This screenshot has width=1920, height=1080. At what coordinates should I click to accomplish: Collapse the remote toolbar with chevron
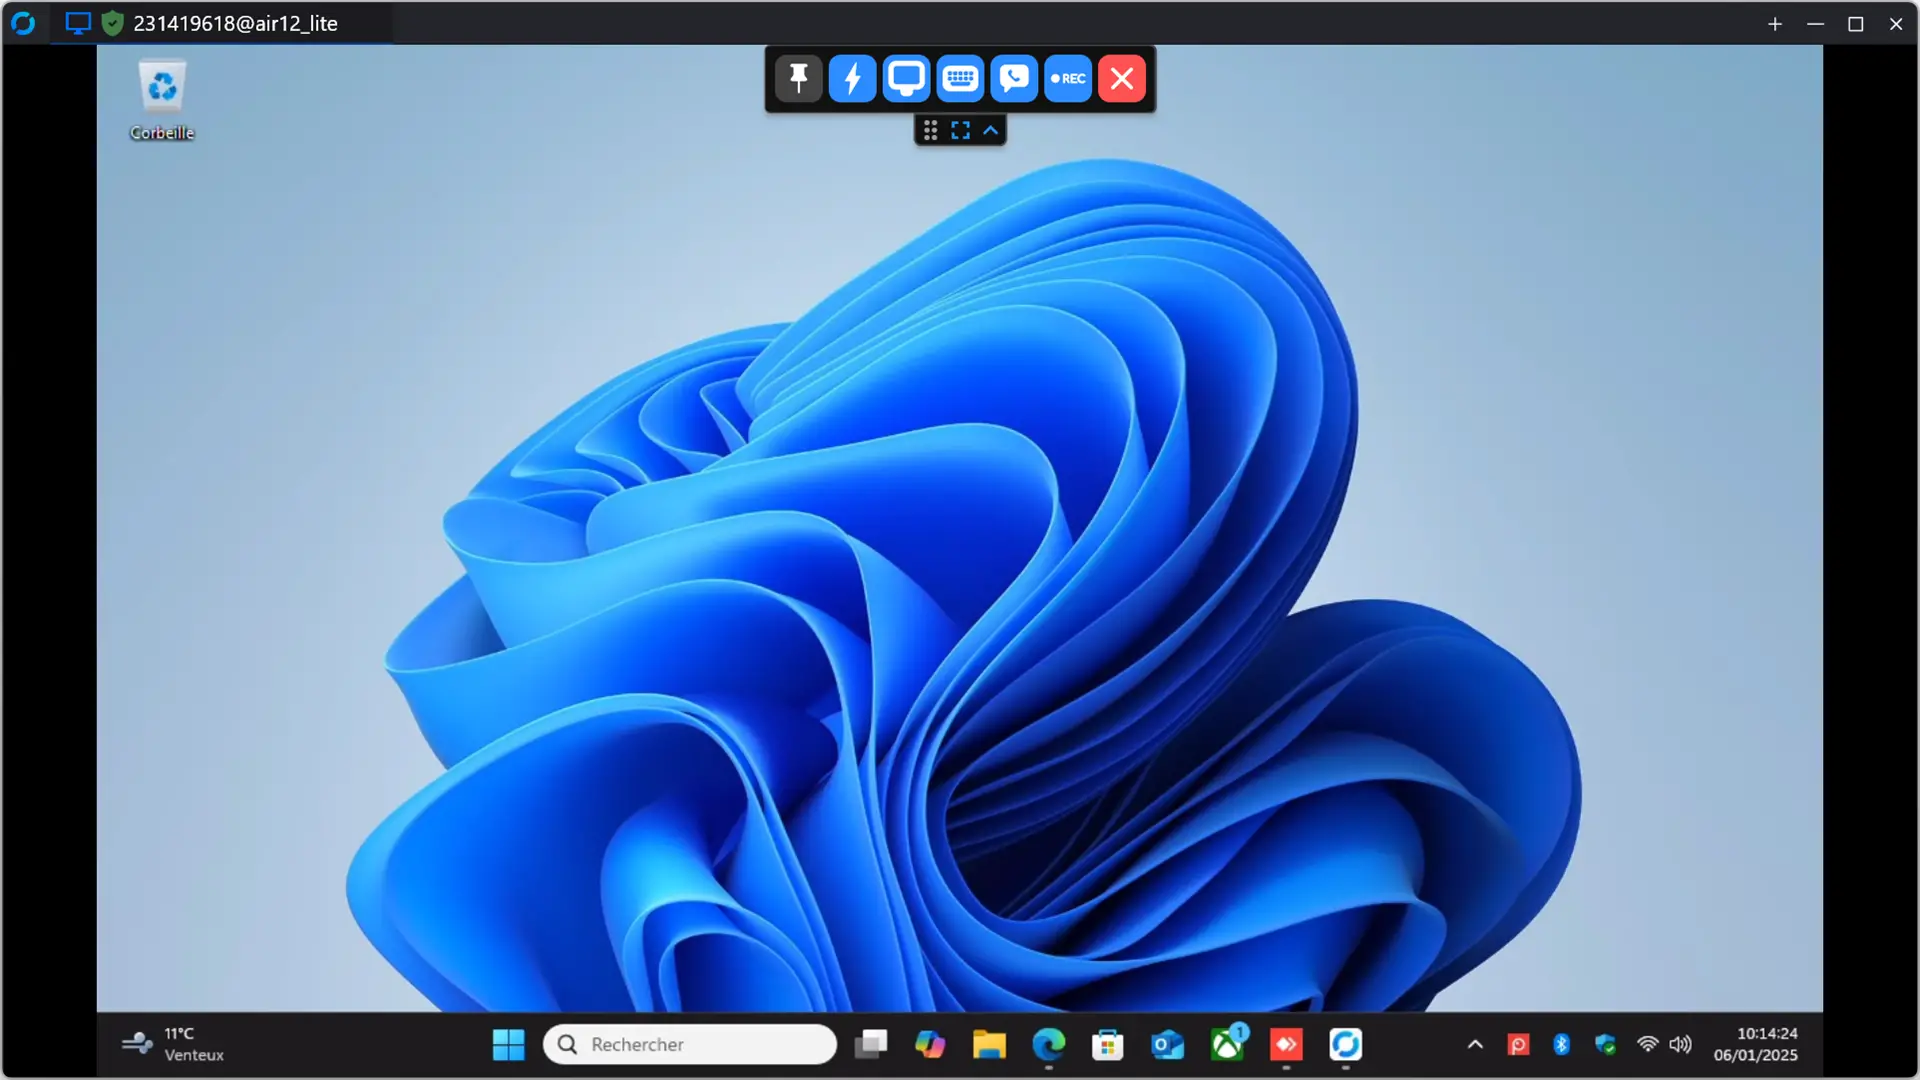point(991,130)
